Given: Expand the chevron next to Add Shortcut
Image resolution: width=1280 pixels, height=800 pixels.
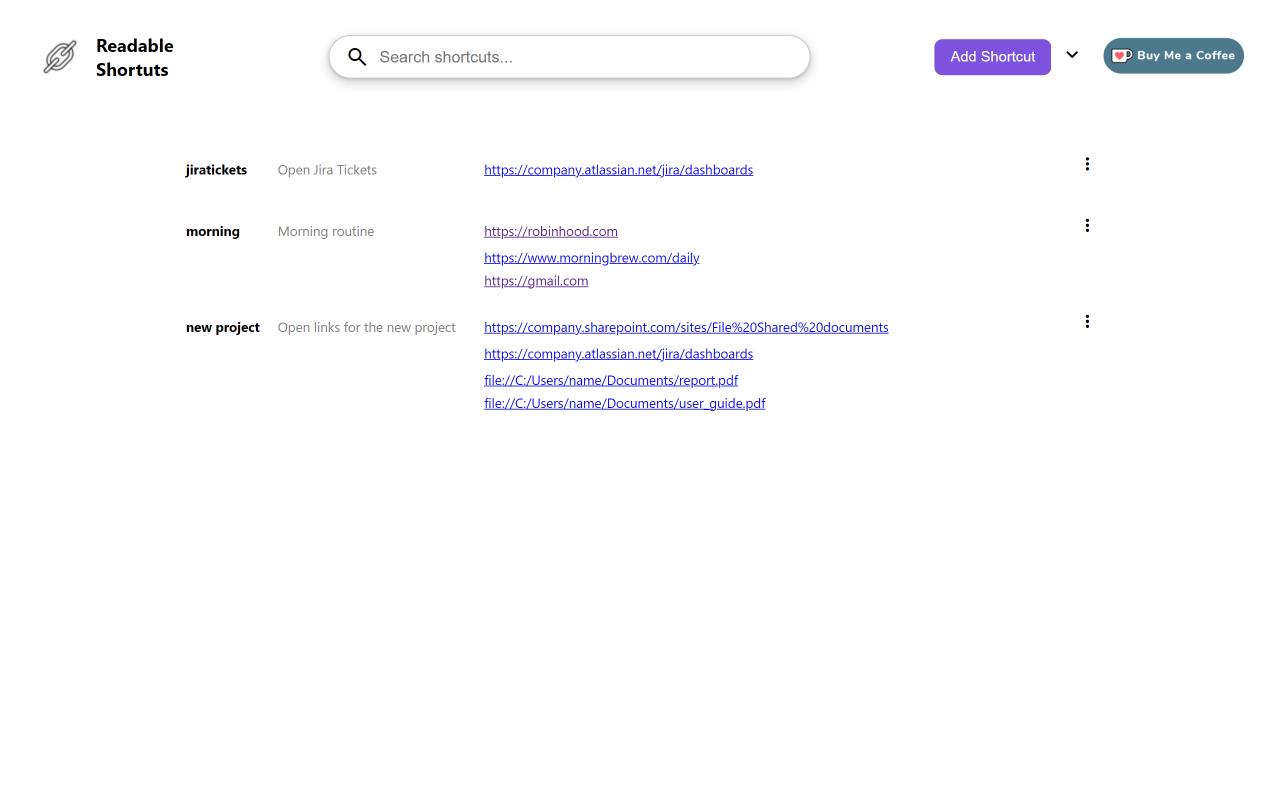Looking at the screenshot, I should [x=1072, y=55].
